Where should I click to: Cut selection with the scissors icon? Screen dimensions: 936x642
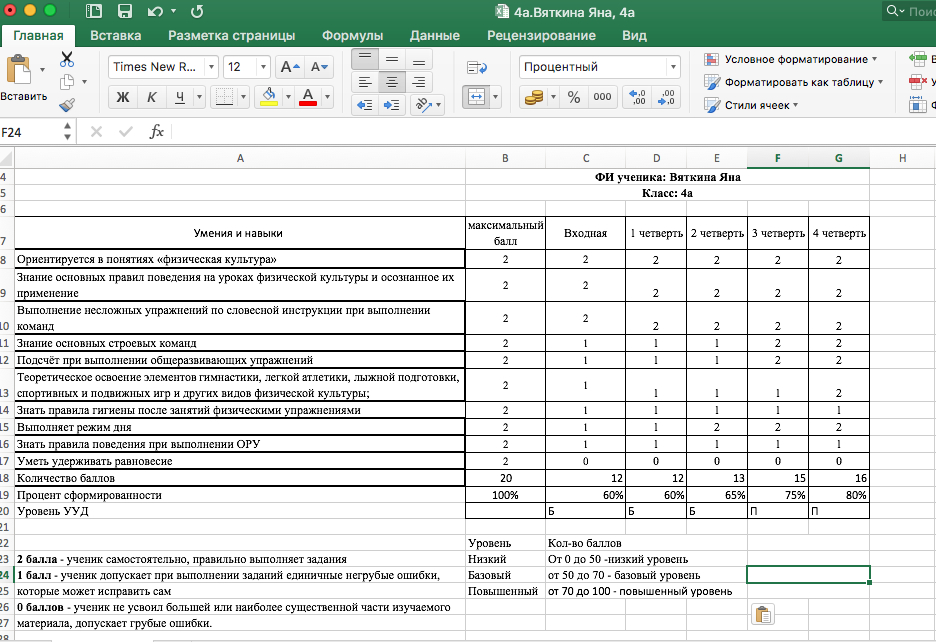[x=67, y=59]
